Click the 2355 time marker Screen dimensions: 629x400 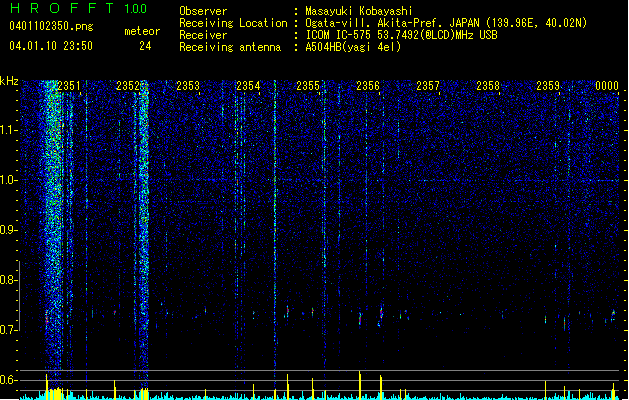coord(308,86)
